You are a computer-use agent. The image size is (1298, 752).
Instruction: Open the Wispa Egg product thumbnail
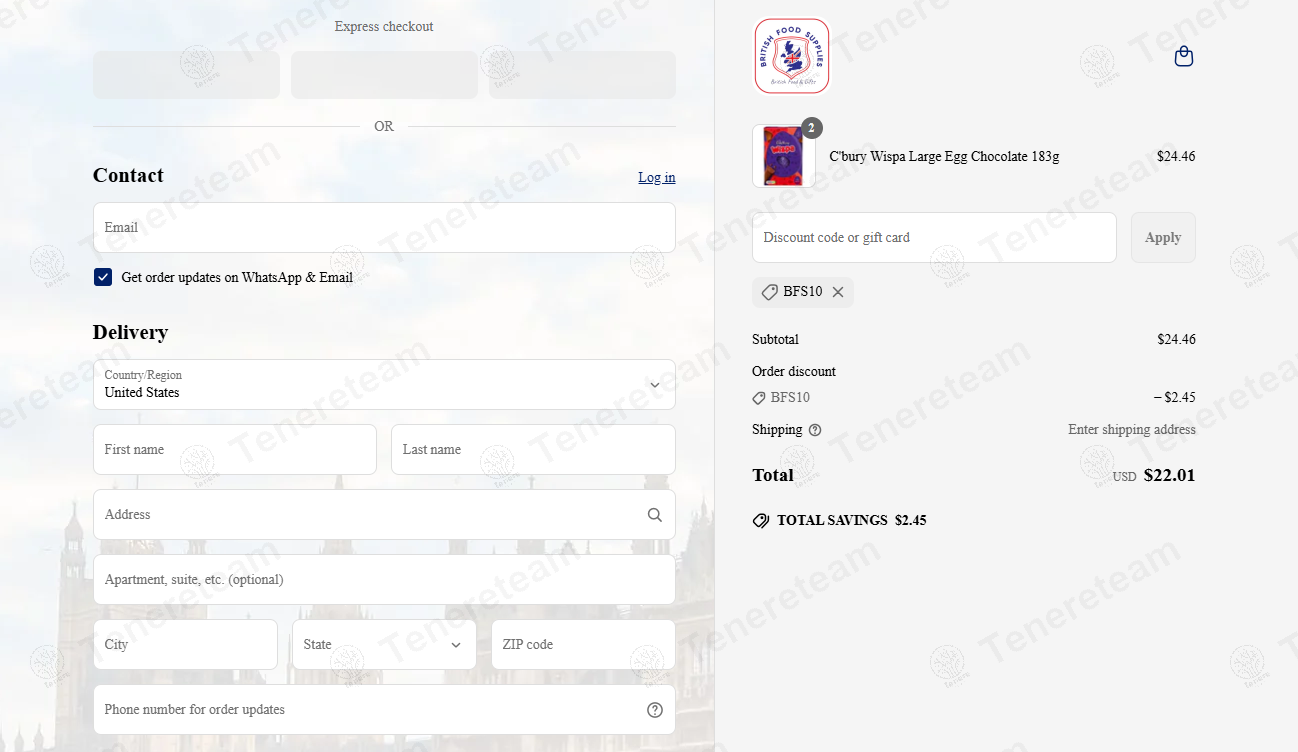[784, 156]
